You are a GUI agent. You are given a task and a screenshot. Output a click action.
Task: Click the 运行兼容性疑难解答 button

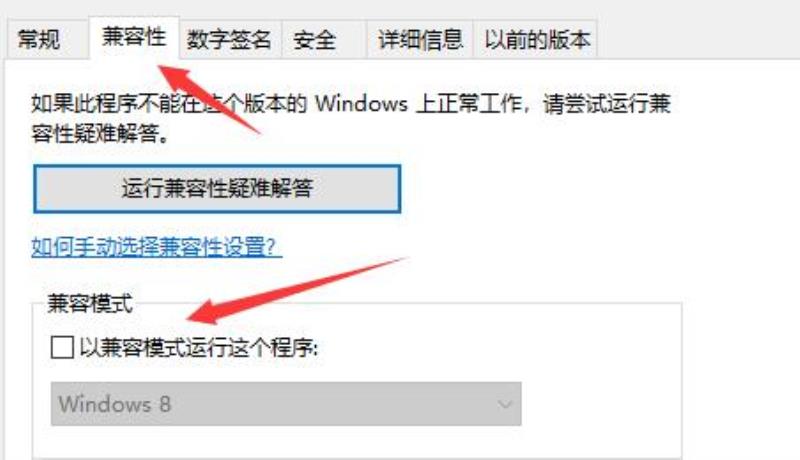(217, 189)
